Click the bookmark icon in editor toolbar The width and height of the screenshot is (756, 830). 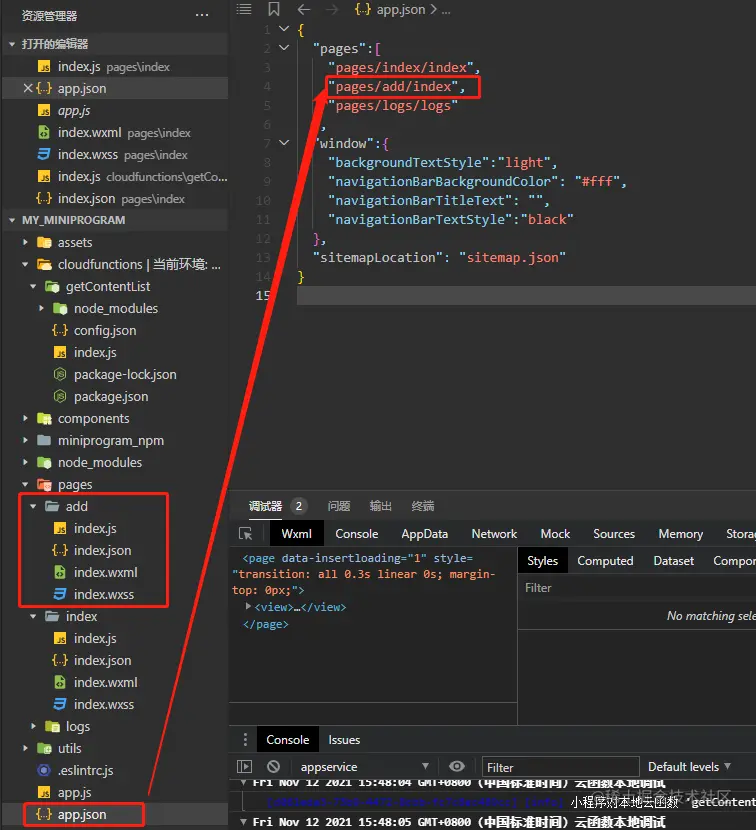(274, 9)
